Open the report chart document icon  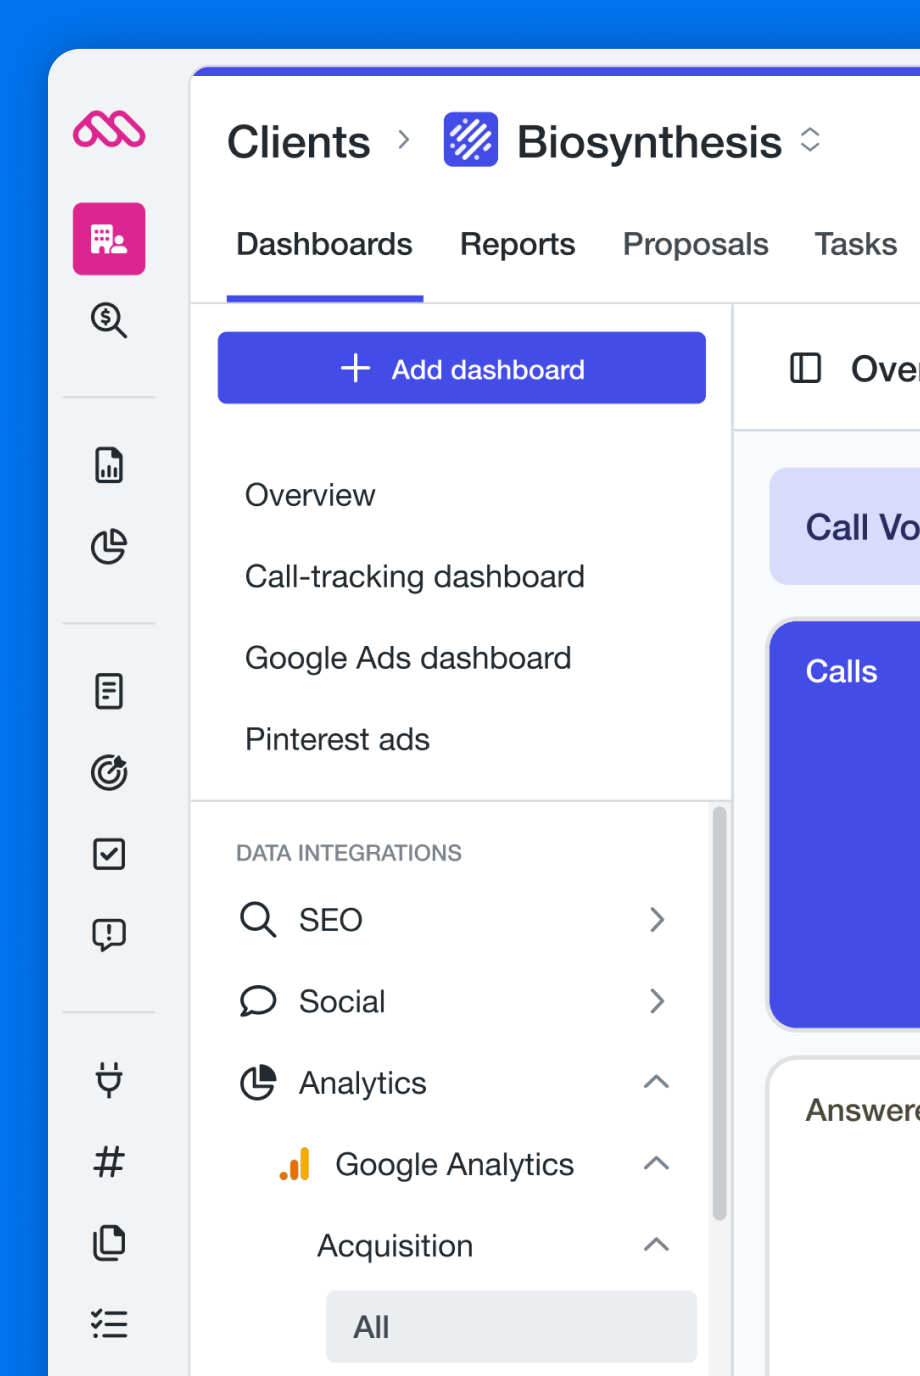[x=109, y=465]
